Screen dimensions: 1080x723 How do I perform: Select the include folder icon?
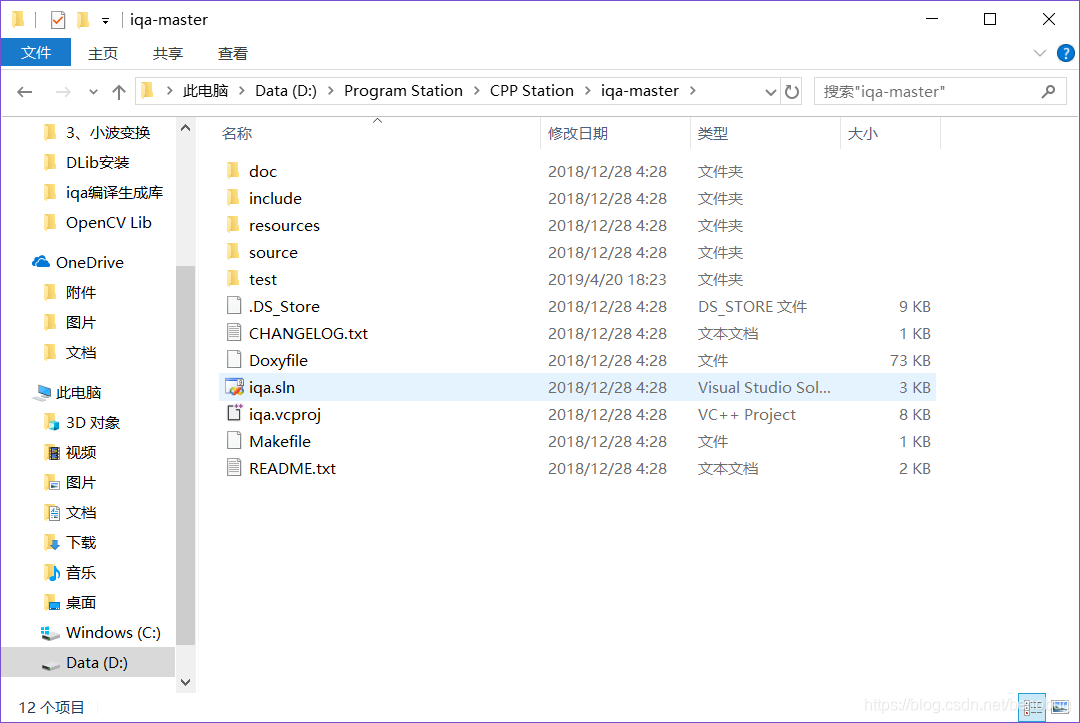[233, 198]
